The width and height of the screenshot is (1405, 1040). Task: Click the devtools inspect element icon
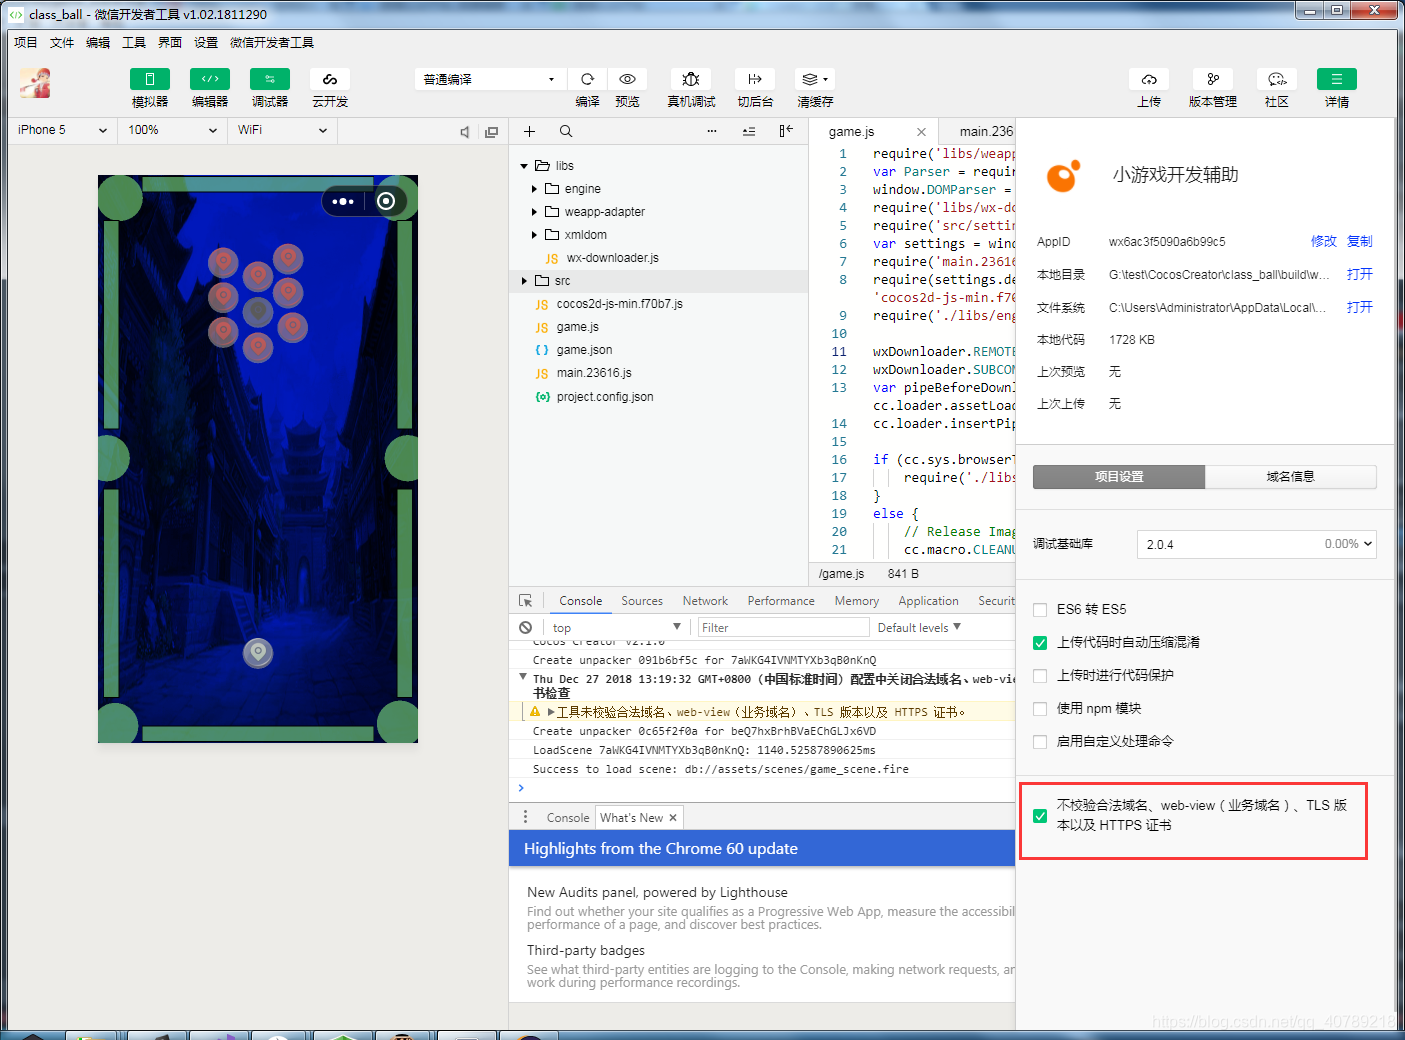click(526, 601)
